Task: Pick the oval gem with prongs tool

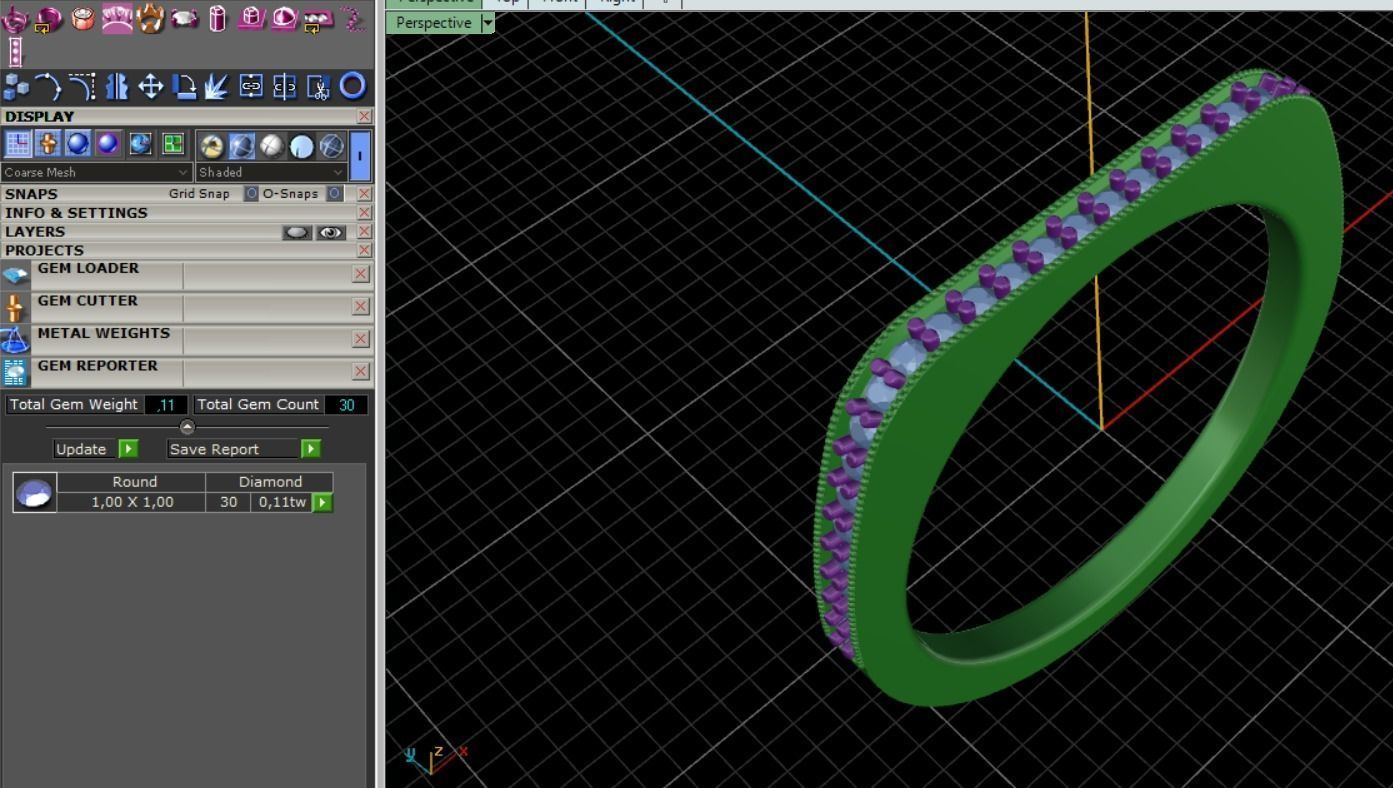Action: click(x=185, y=18)
